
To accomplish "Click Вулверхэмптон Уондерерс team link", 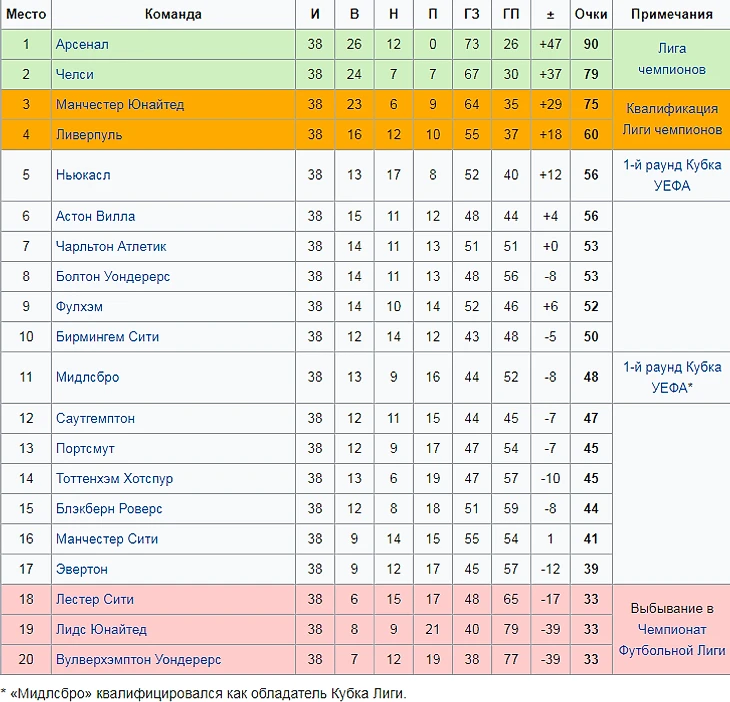I will pyautogui.click(x=138, y=660).
